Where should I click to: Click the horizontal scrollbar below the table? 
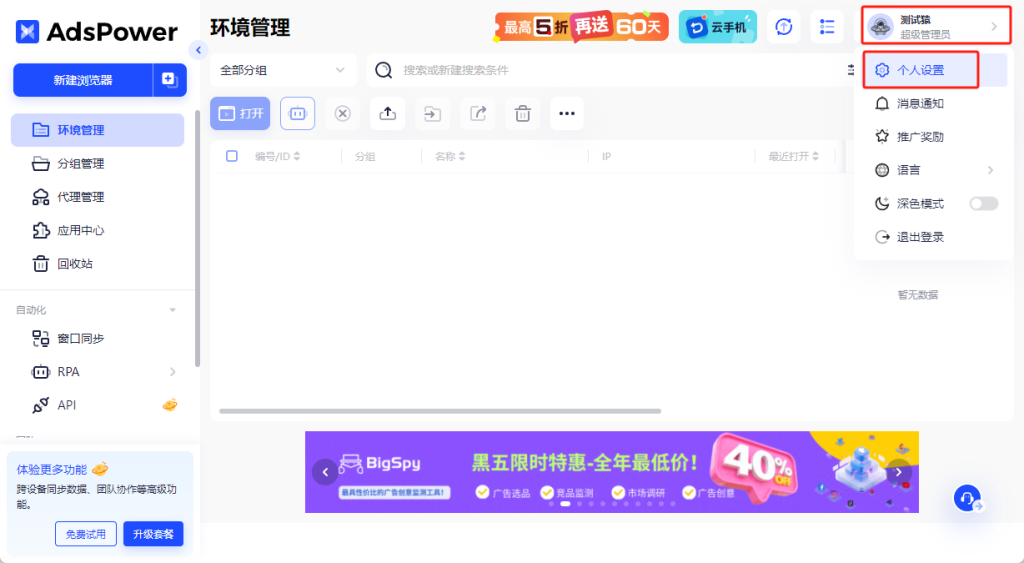[440, 411]
